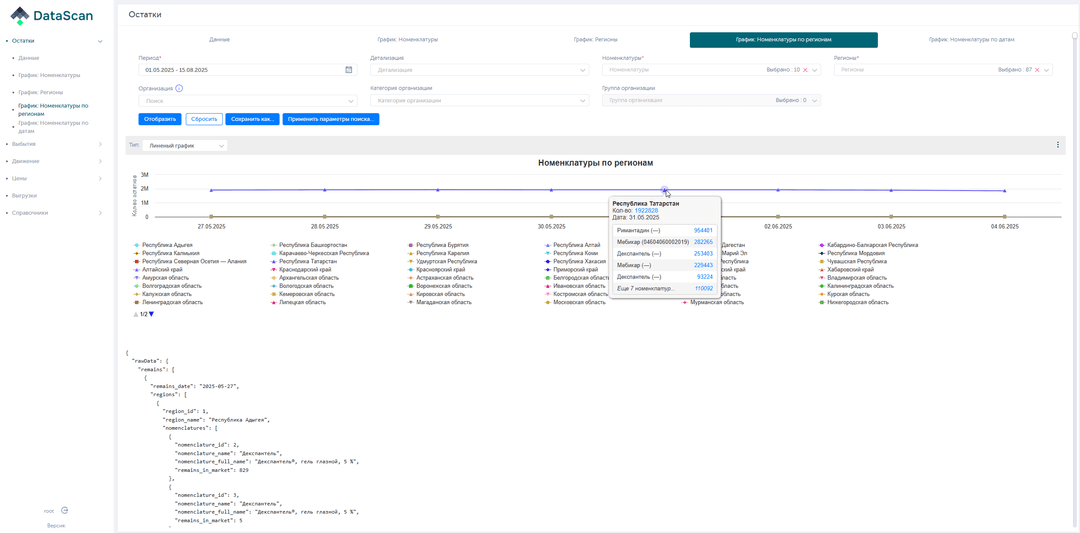Click Воронежская область legend color marker
Viewport: 1080px width, 533px height.
pyautogui.click(x=411, y=286)
